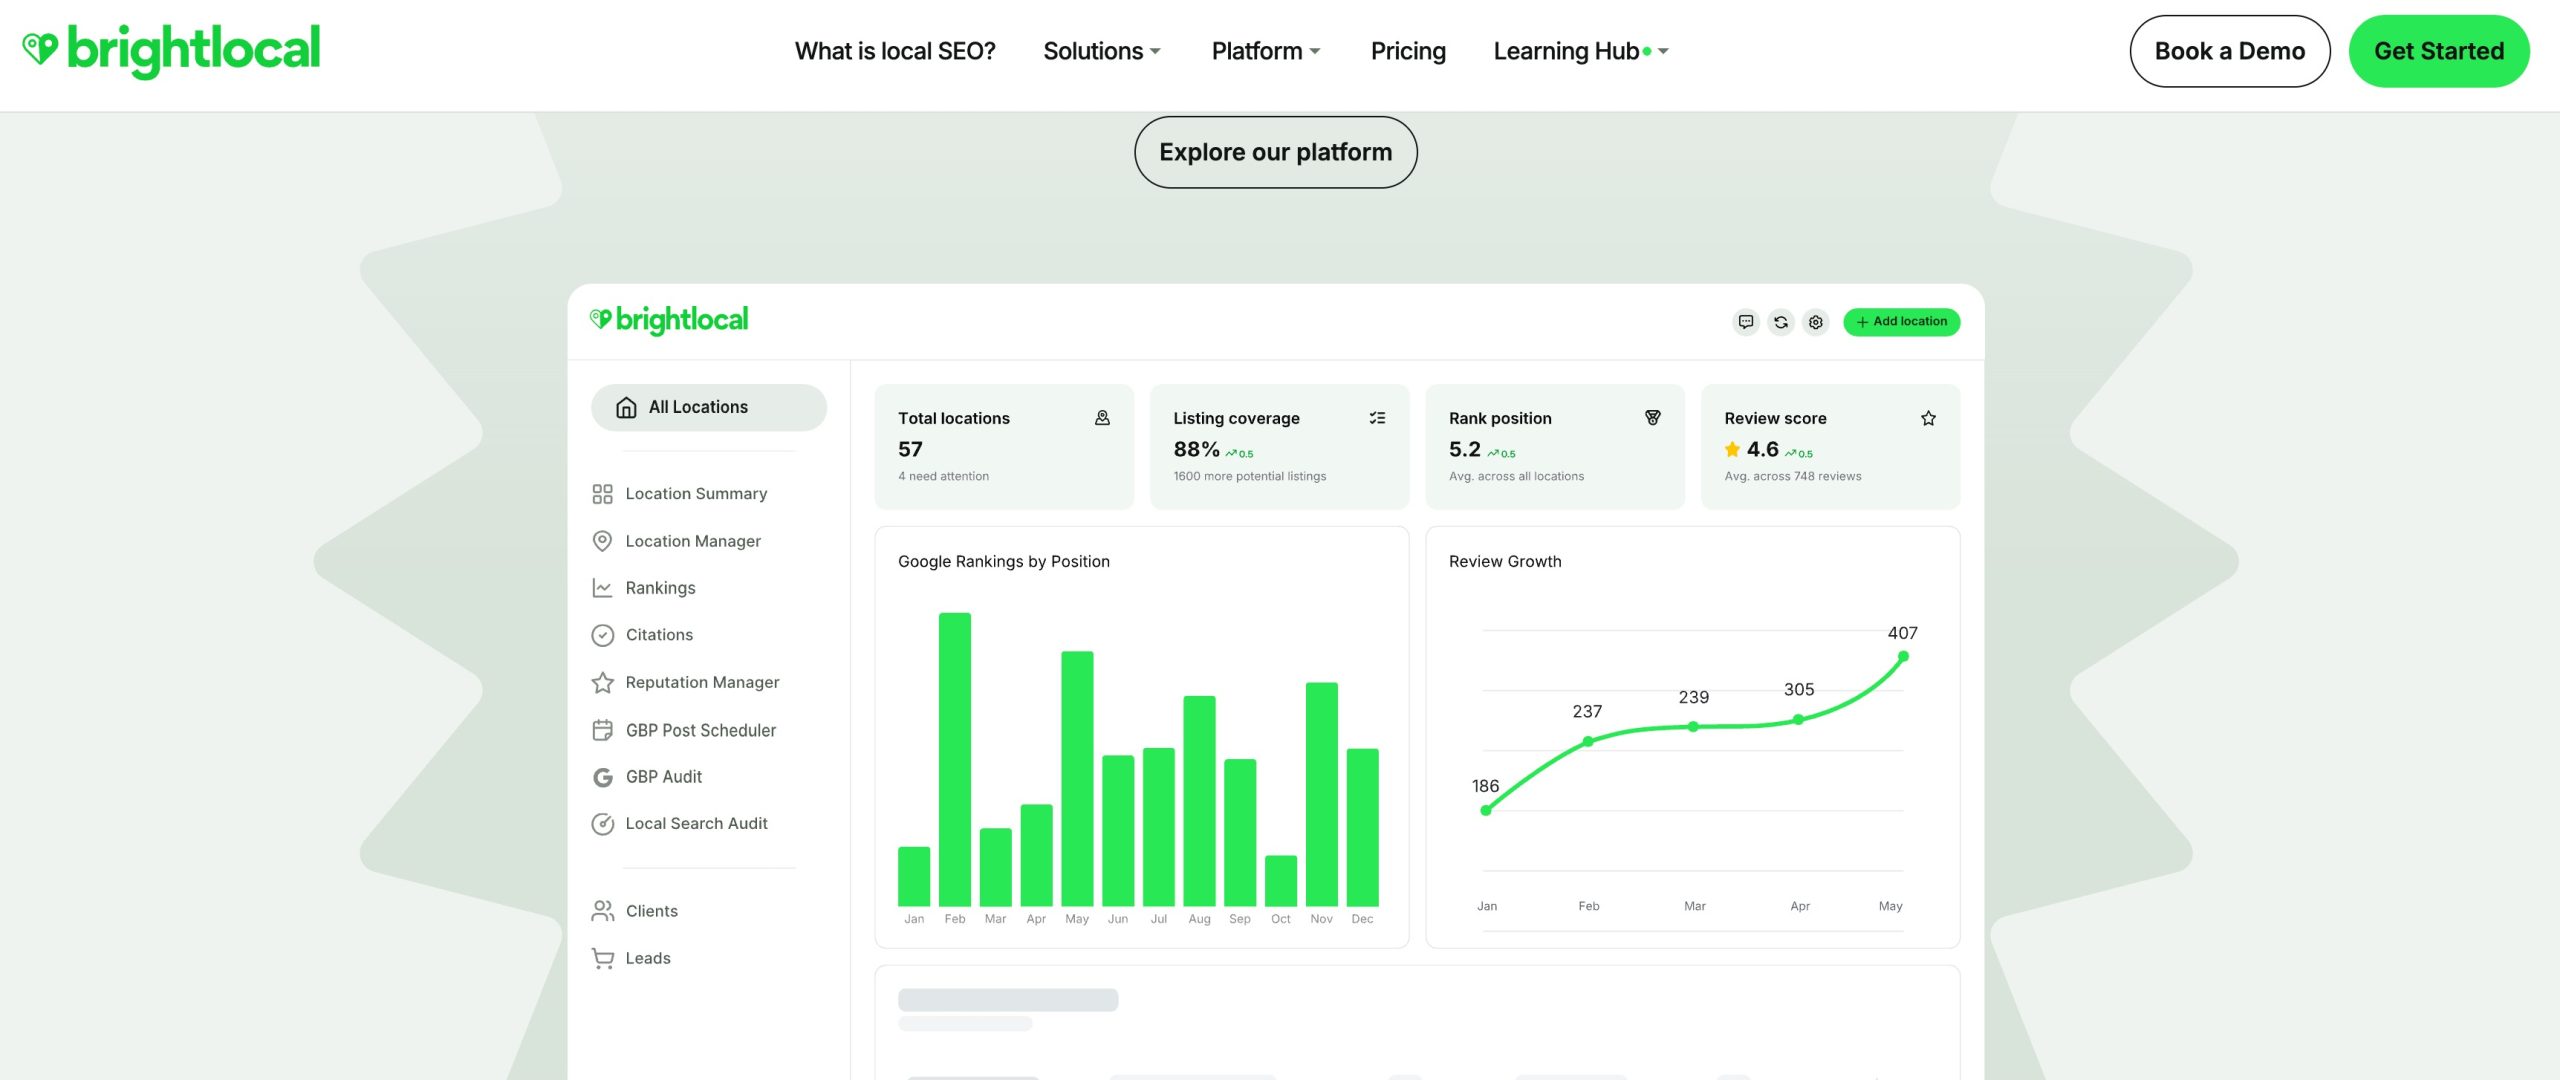Viewport: 2560px width, 1080px height.
Task: Click the yellow star beside the 4.6 score
Action: pyautogui.click(x=1732, y=450)
